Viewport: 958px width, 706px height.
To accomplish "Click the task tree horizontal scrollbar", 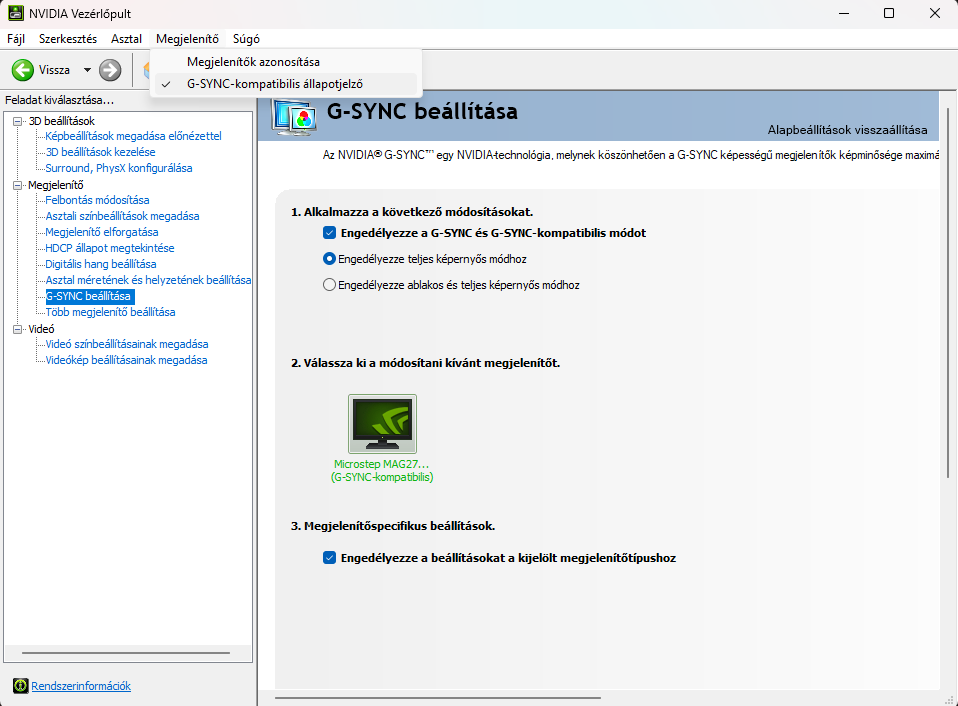I will 126,653.
